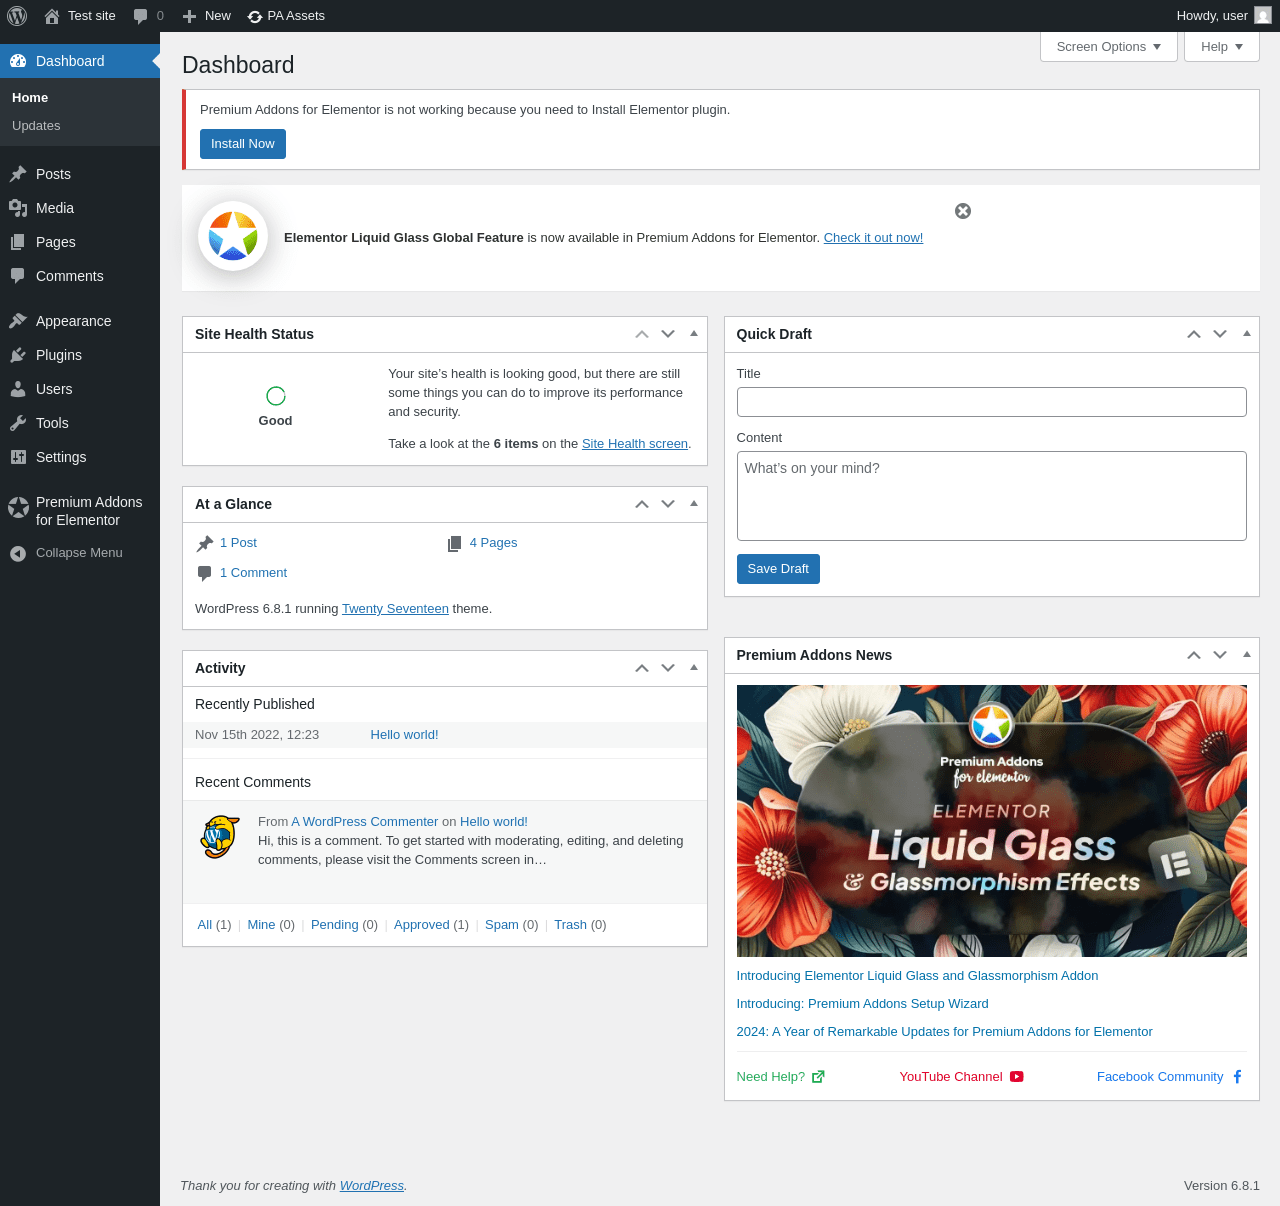The width and height of the screenshot is (1280, 1206).
Task: Collapse the Activity panel
Action: point(694,668)
